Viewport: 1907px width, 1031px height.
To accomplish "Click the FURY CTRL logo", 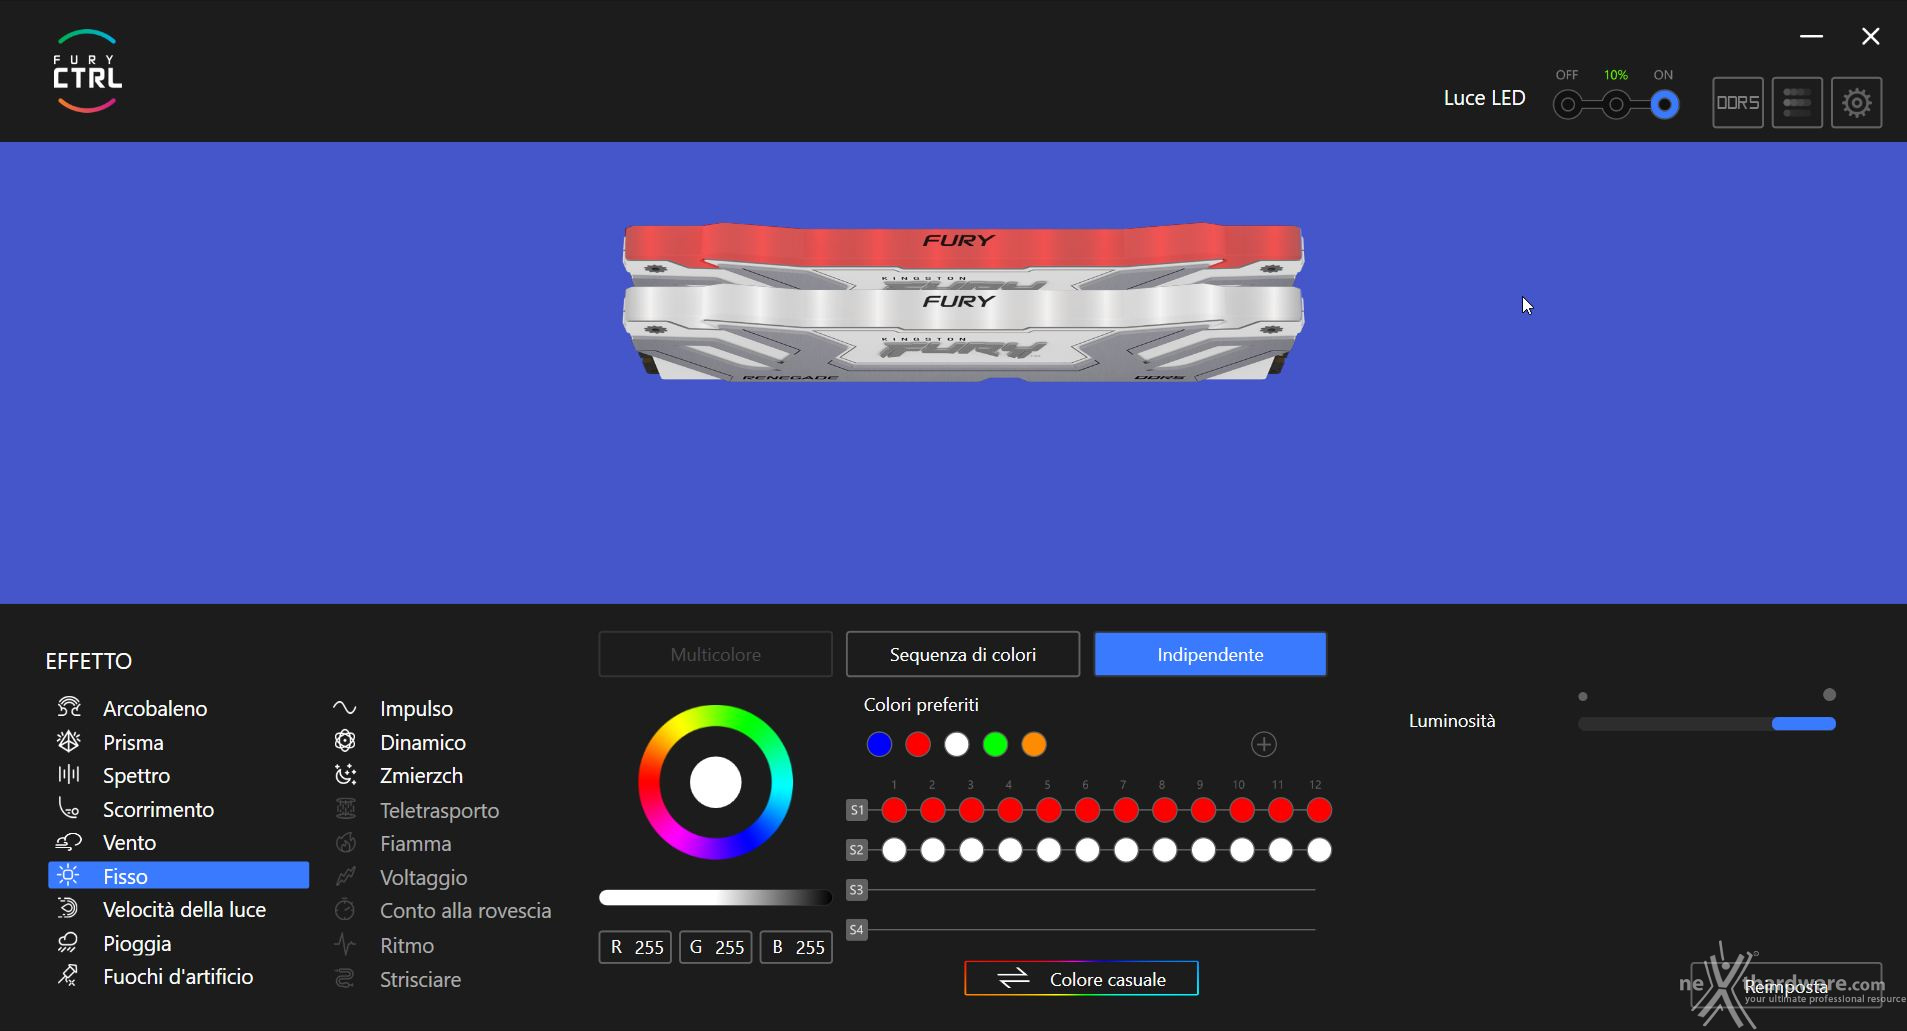I will 87,71.
